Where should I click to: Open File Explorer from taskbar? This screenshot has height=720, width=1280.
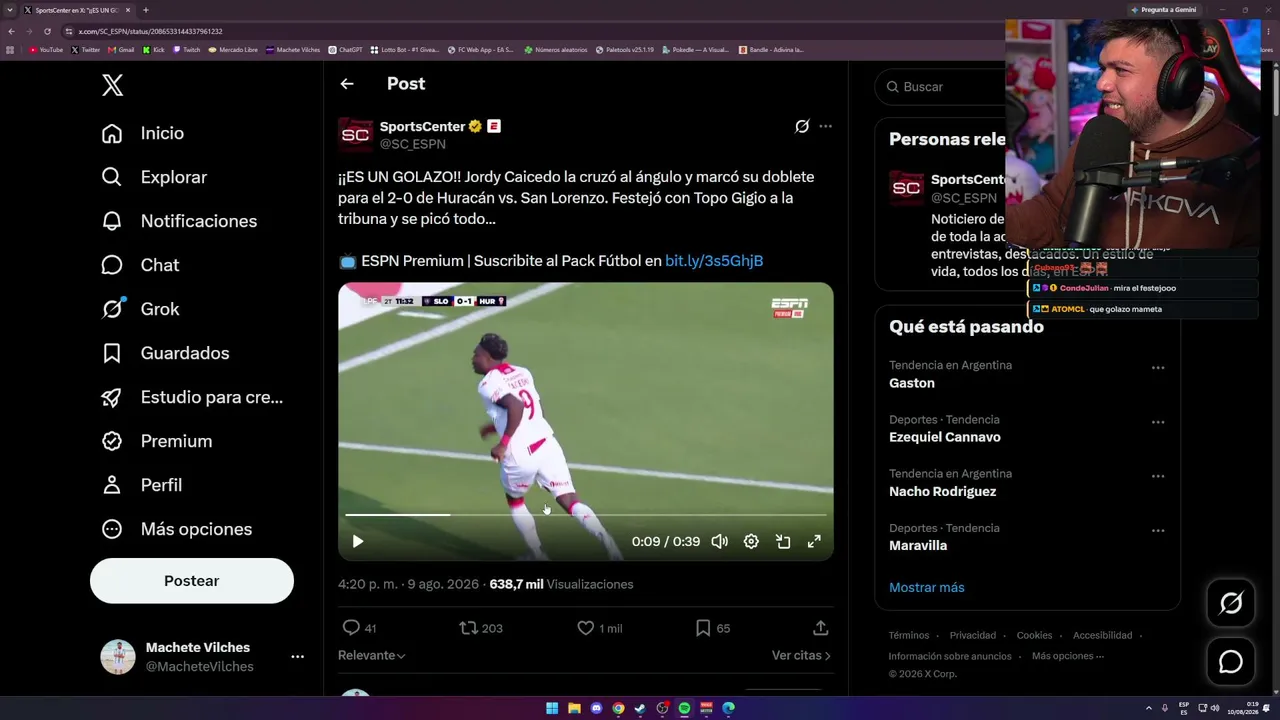coord(574,708)
